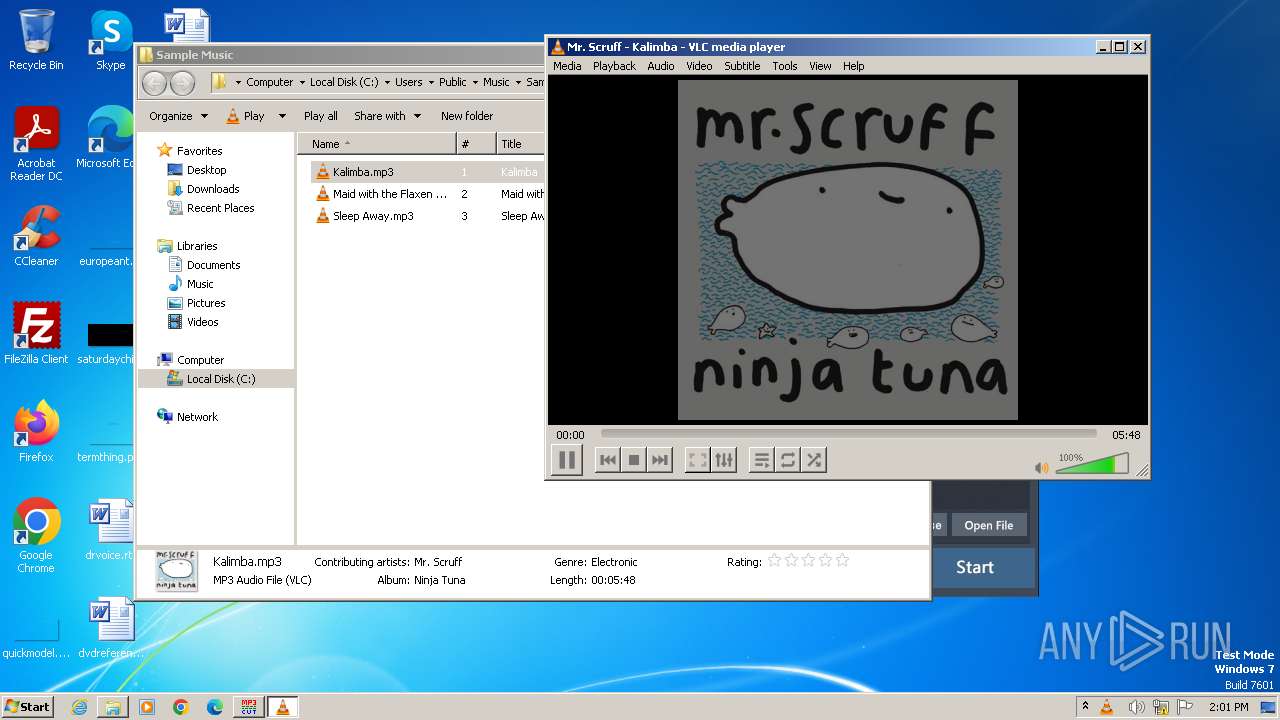This screenshot has width=1280, height=720.
Task: Seek on the VLC playback timeline
Action: coord(849,435)
